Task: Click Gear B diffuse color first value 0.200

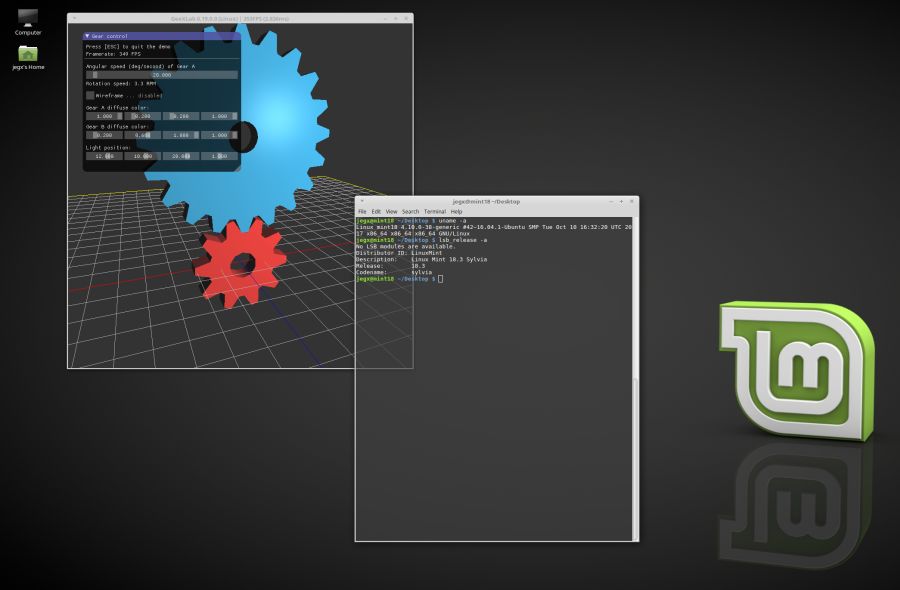Action: coord(104,135)
